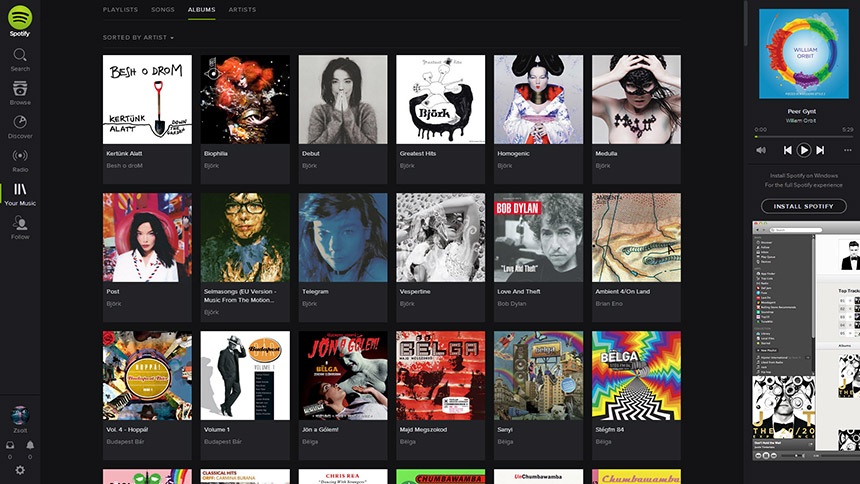860x484 pixels.
Task: Open the Biophilia album cover
Action: click(245, 99)
